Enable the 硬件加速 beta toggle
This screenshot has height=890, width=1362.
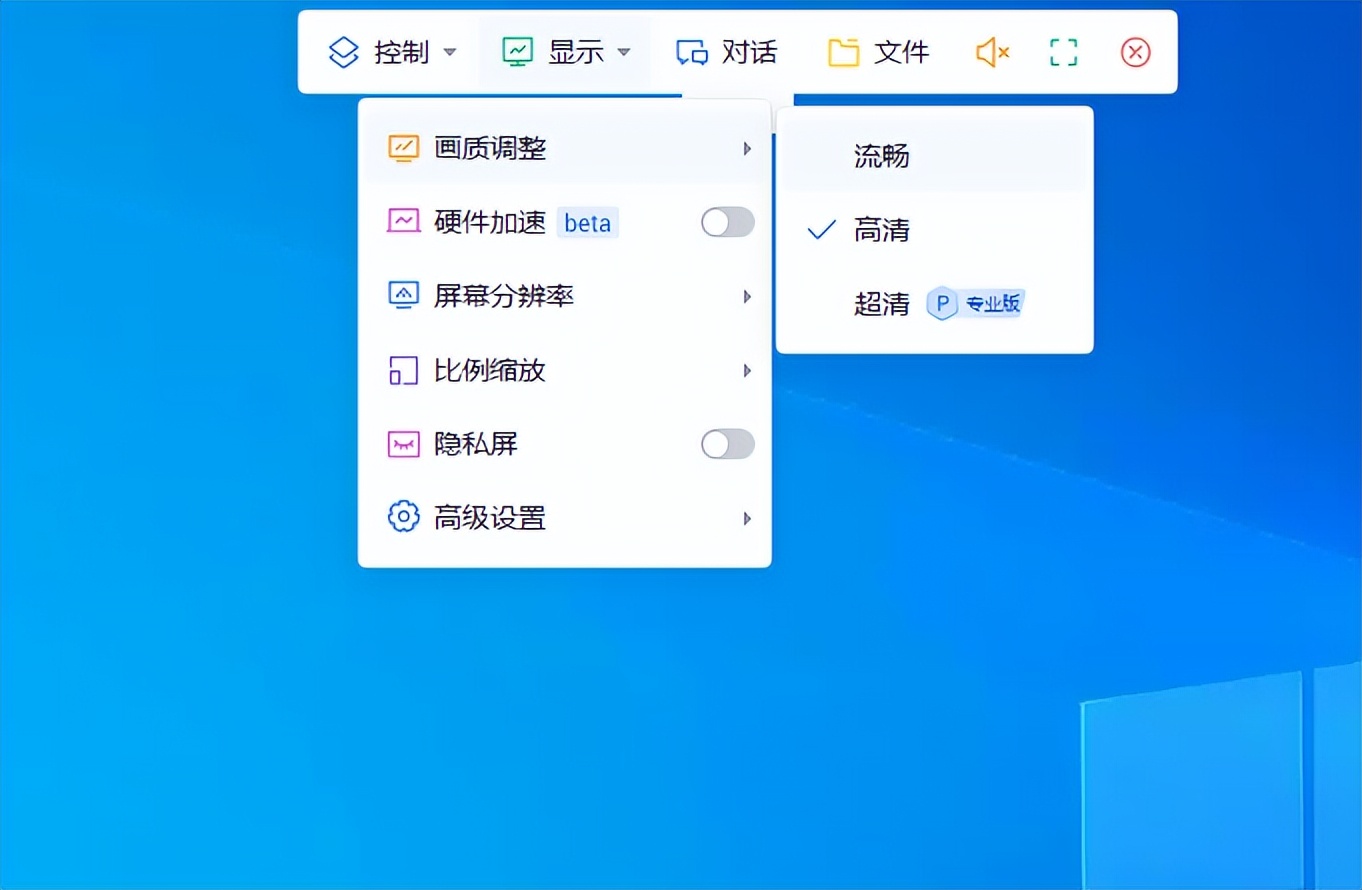click(x=727, y=222)
